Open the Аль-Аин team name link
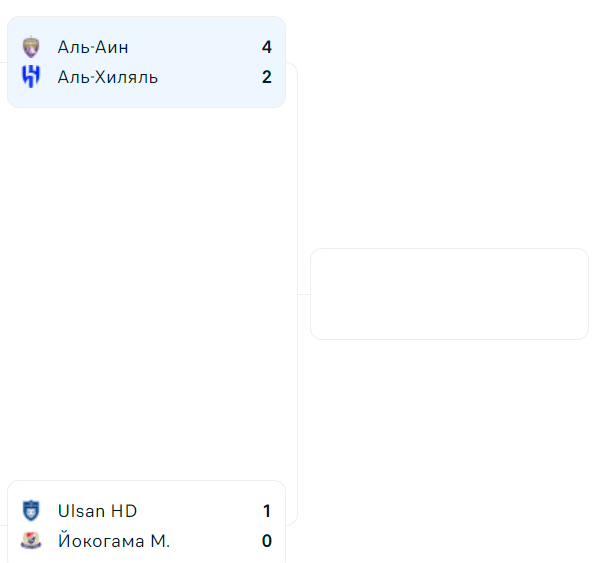Viewport: 598px width, 563px height. click(x=93, y=47)
